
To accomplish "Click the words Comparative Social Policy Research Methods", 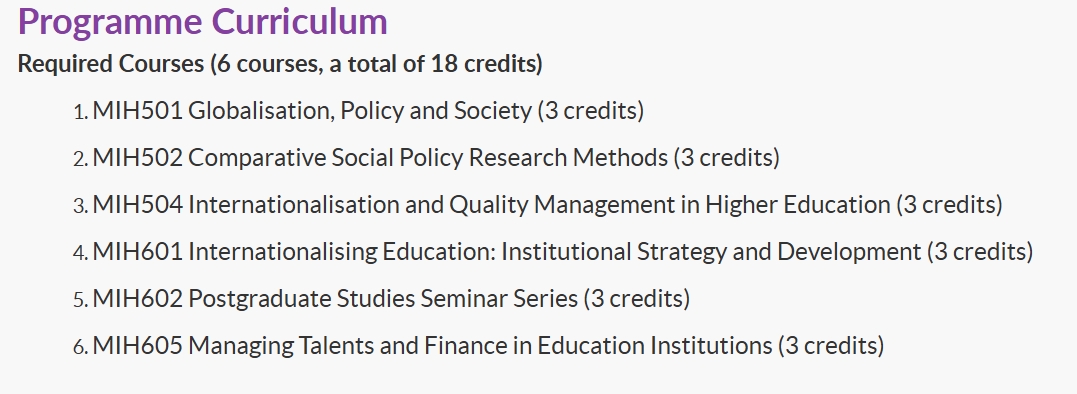I will click(428, 158).
